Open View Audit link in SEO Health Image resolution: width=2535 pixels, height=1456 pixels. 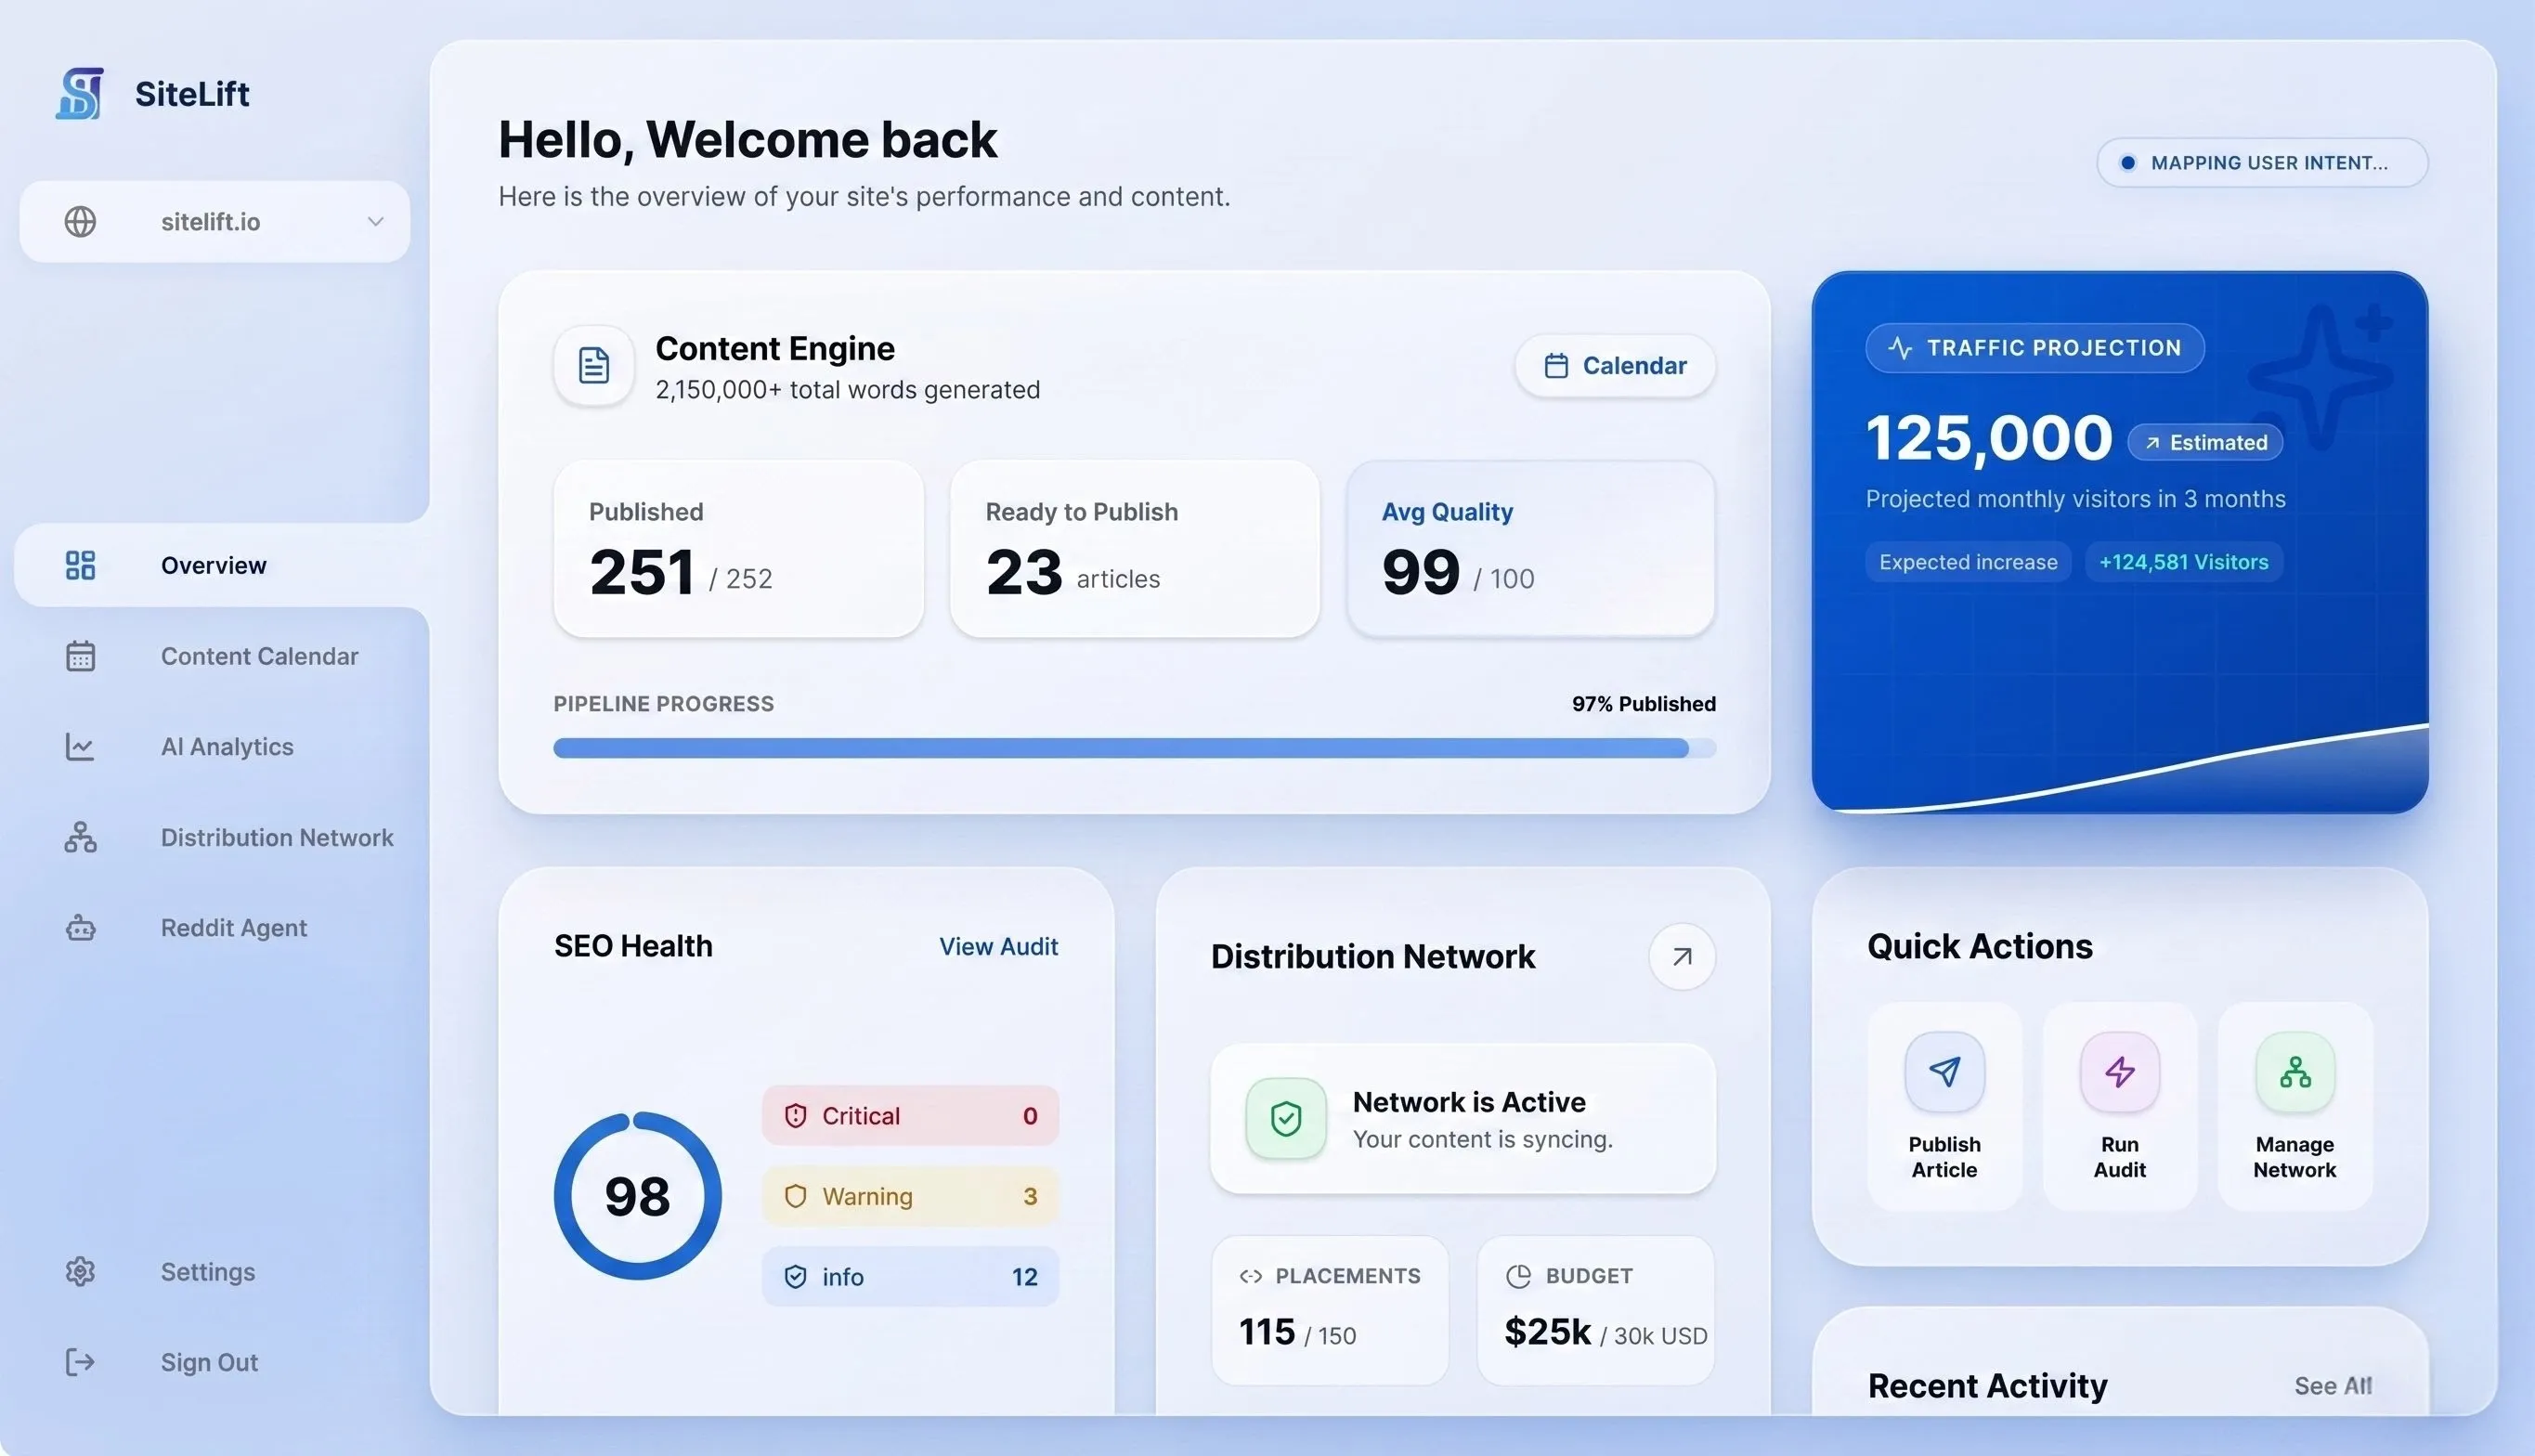(998, 946)
